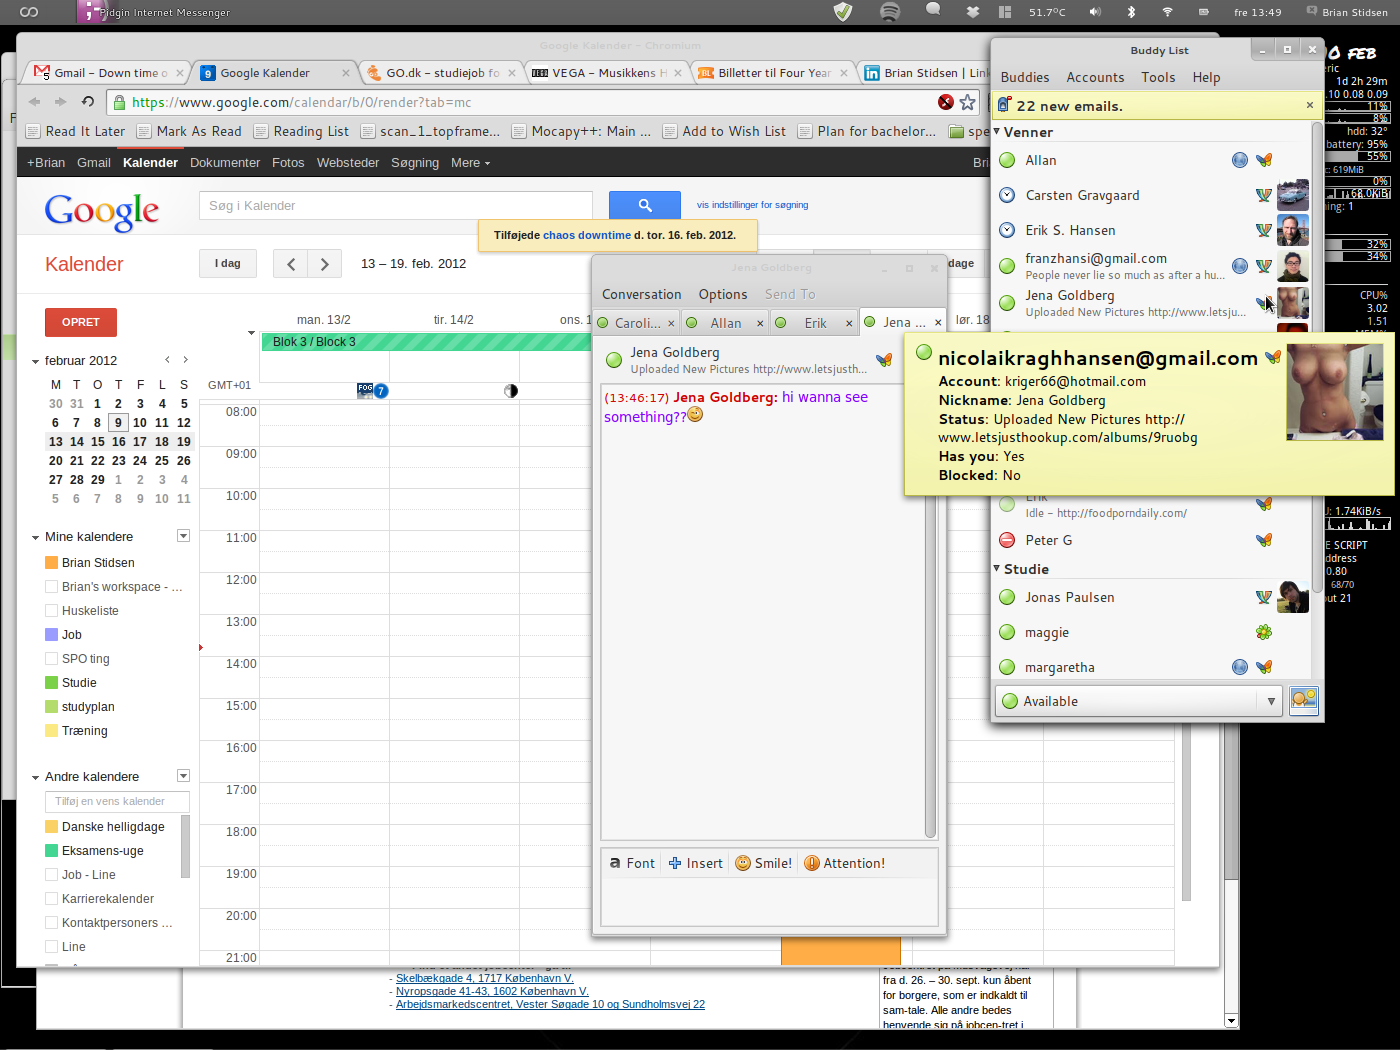Click the Attention! button in chat
The image size is (1400, 1050).
click(844, 863)
